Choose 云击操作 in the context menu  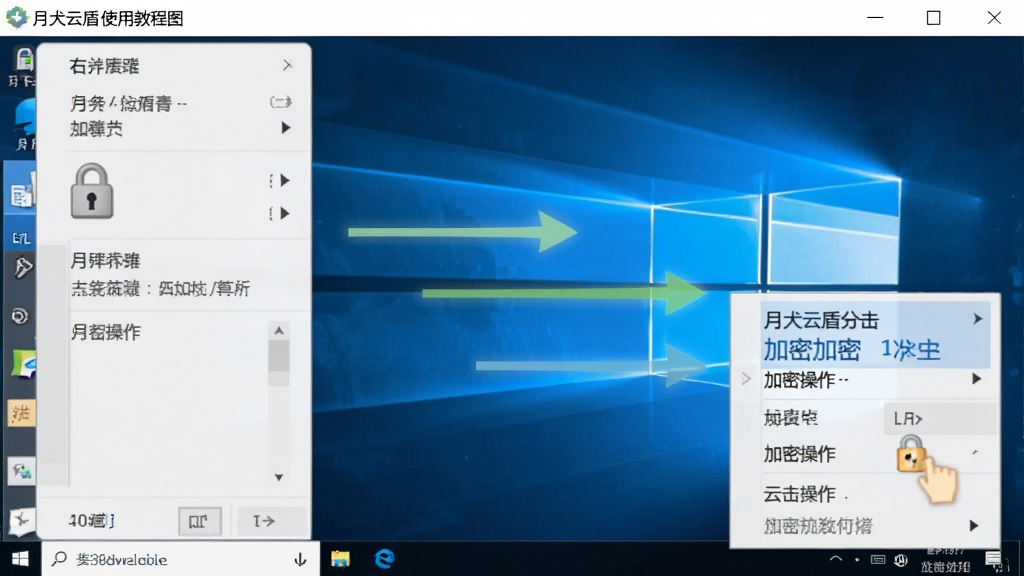(799, 494)
